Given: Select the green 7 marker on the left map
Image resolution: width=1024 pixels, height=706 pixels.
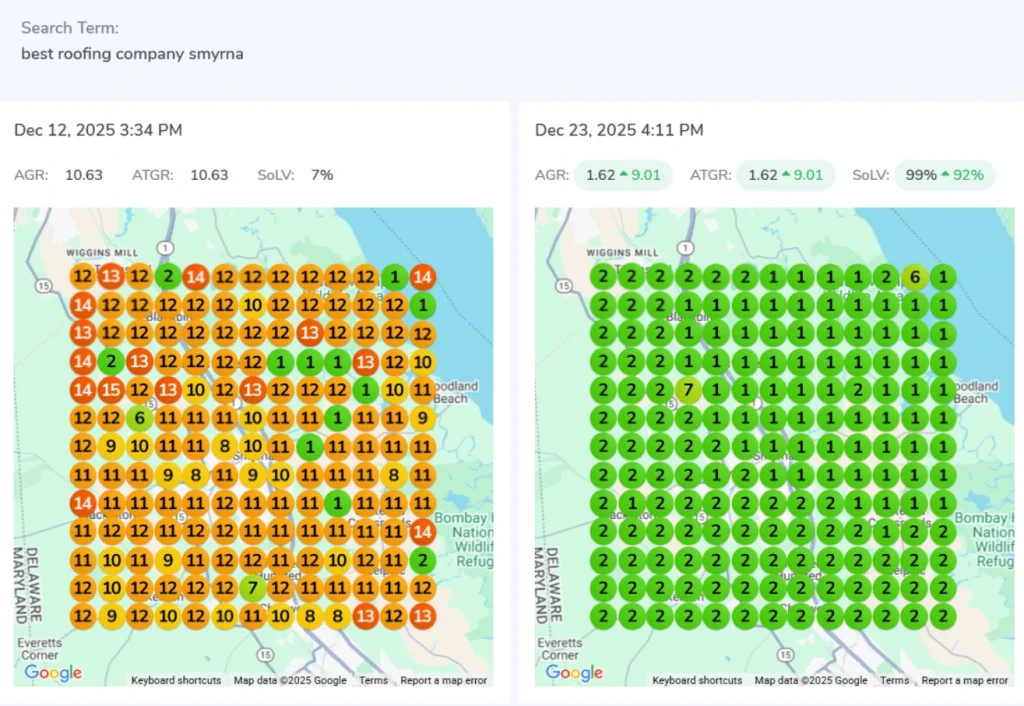Looking at the screenshot, I should [x=253, y=589].
